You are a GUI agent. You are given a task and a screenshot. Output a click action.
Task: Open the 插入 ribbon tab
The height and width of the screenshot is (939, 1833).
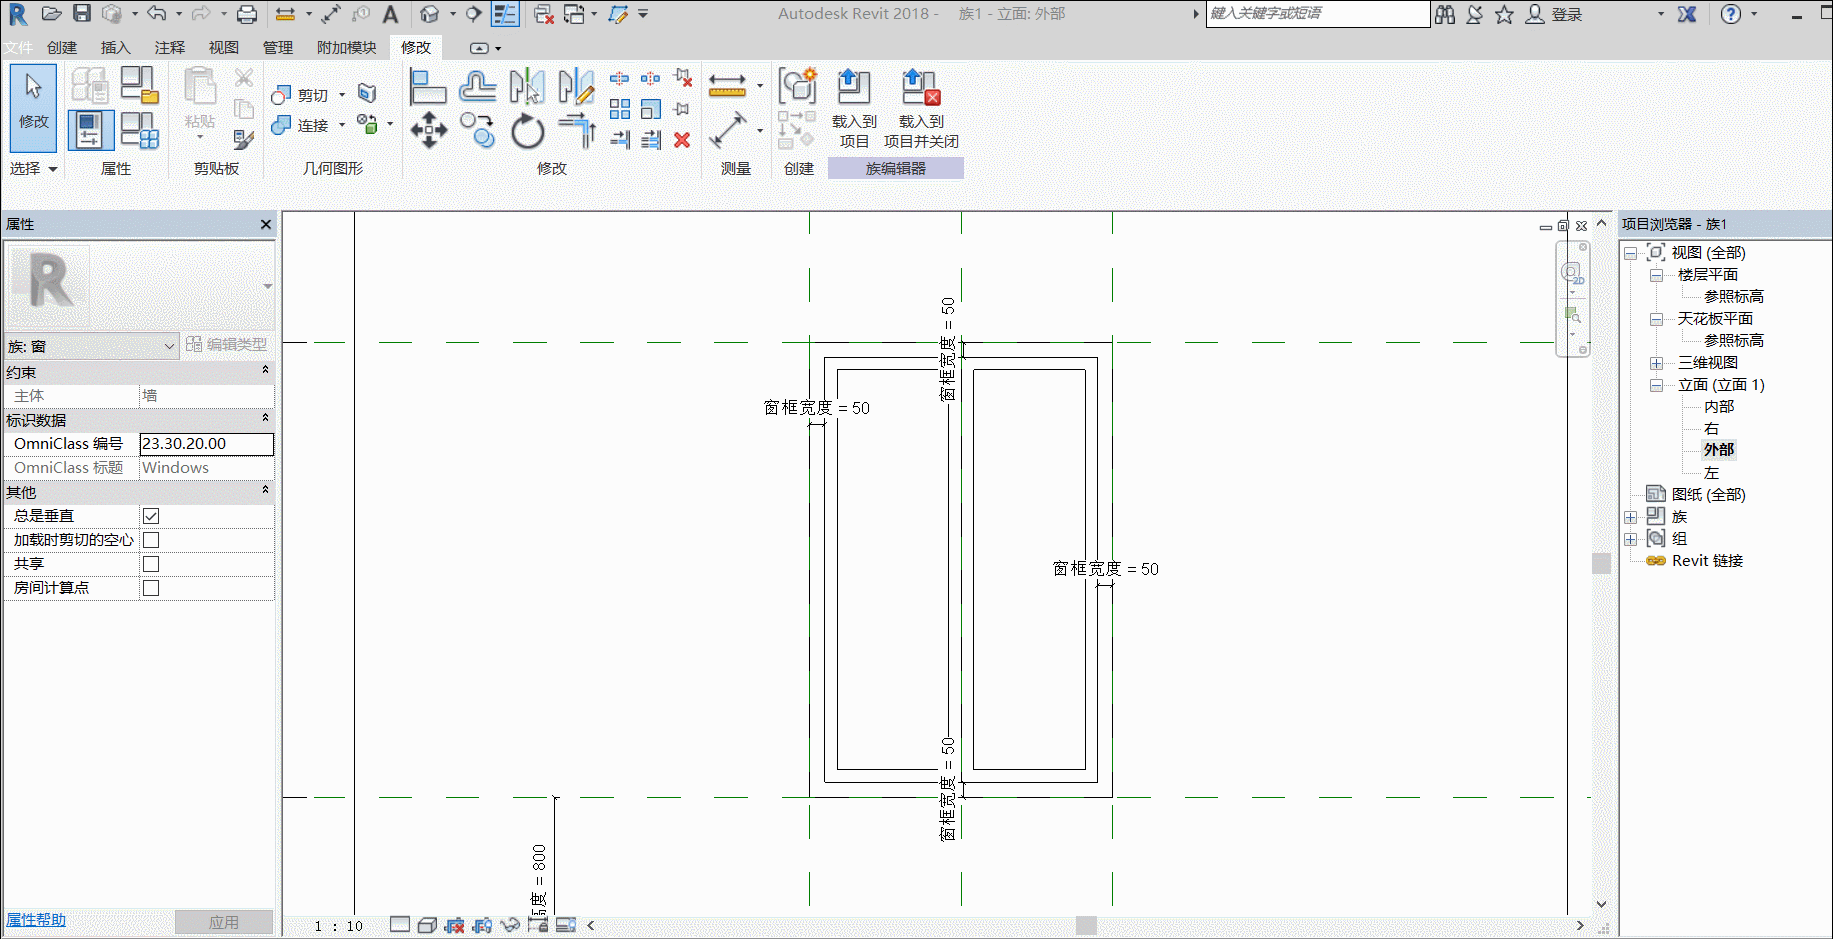coord(116,47)
